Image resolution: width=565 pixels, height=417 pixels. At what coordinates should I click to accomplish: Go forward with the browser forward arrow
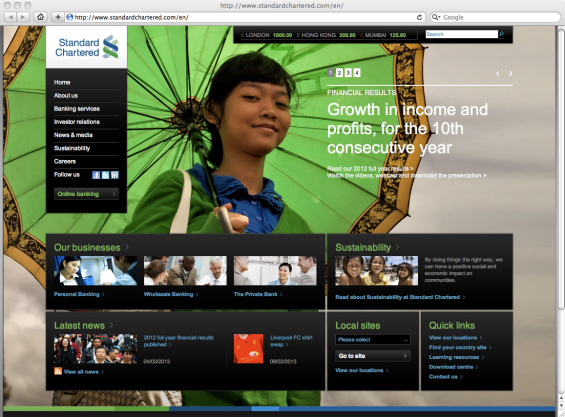coord(23,17)
